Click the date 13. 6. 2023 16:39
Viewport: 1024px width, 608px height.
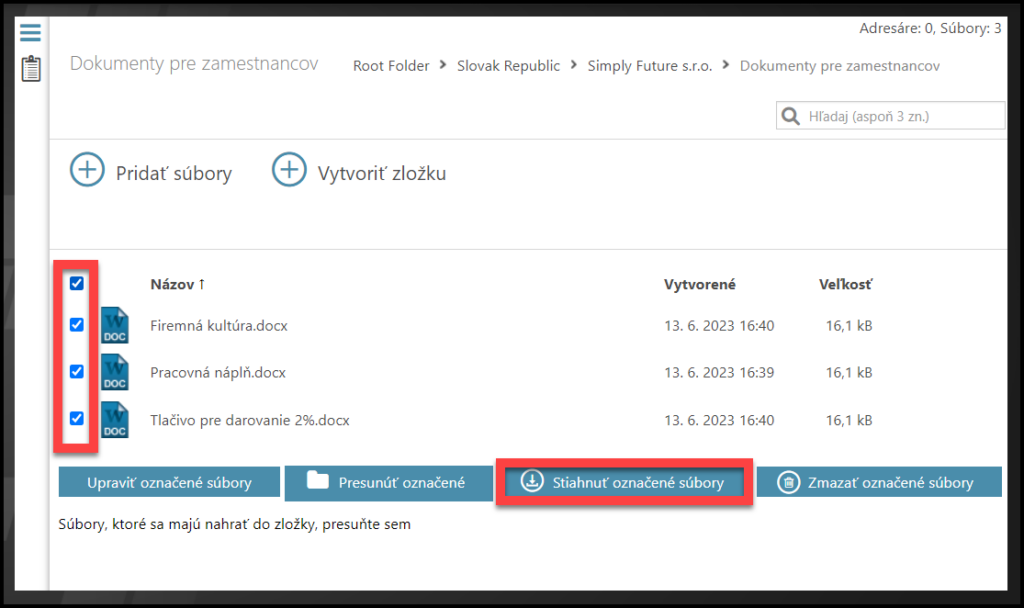pos(719,373)
